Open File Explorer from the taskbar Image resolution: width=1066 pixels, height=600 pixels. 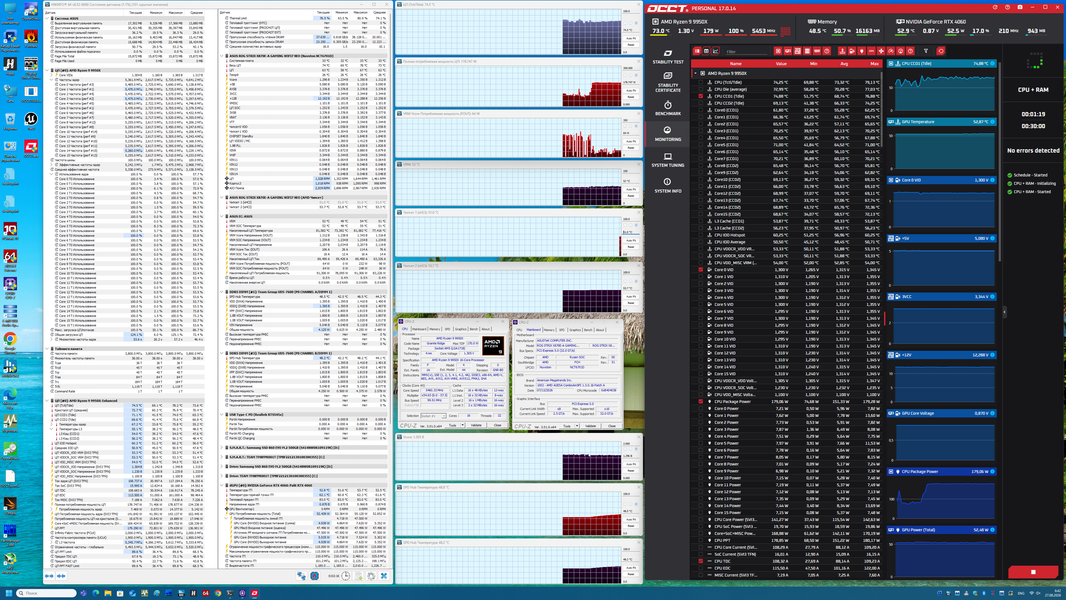pos(107,593)
